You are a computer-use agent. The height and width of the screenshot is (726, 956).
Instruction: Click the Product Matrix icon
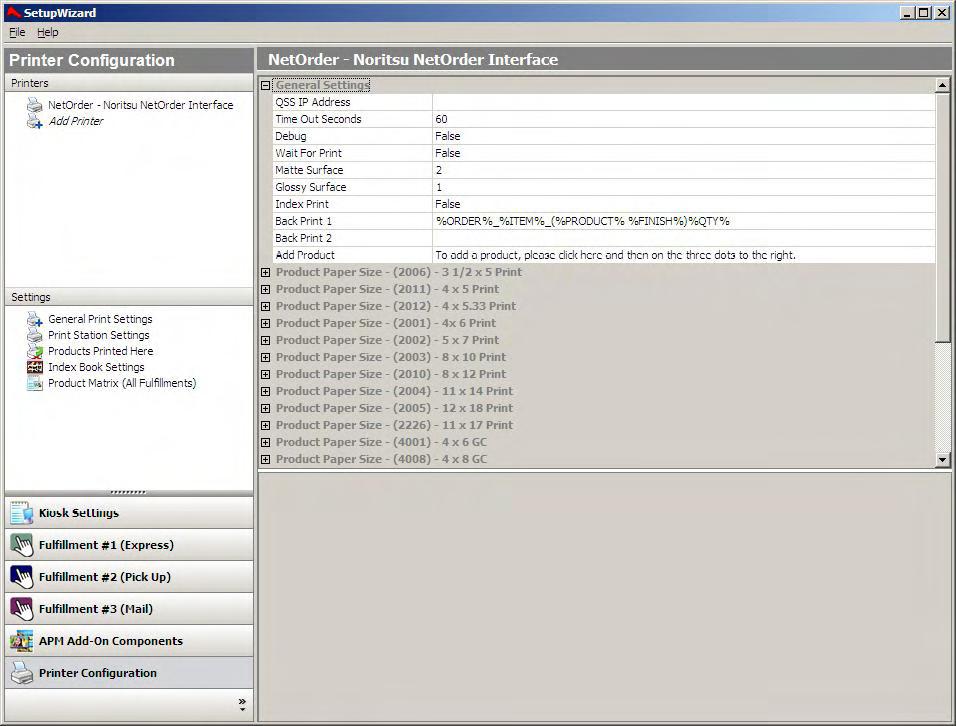click(35, 383)
